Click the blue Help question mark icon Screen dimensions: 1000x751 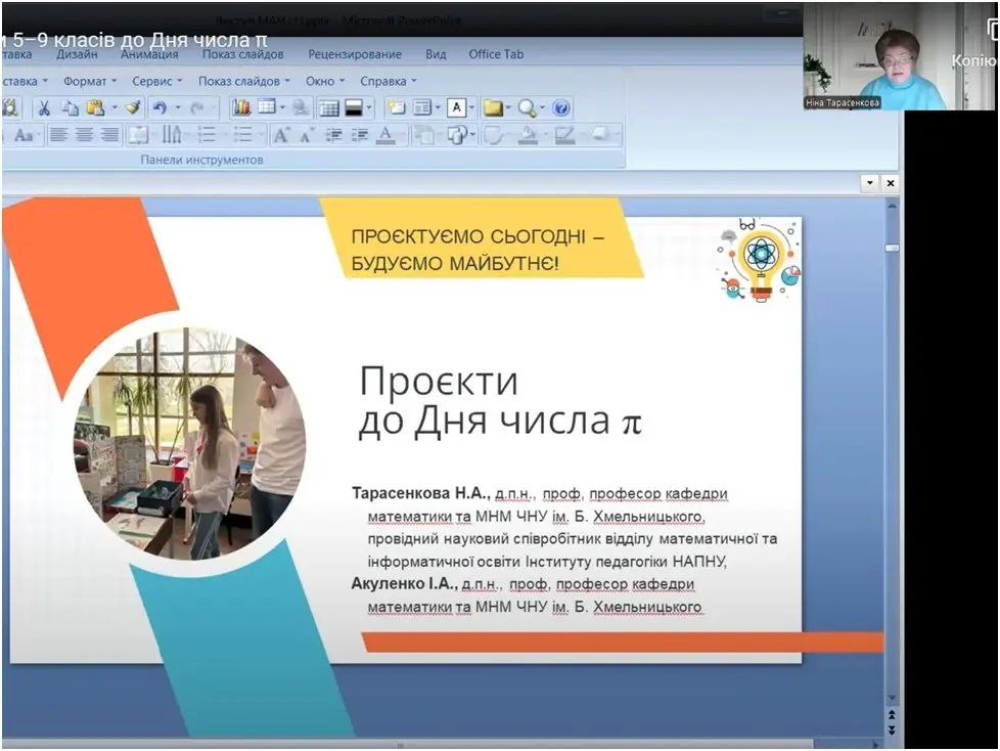[x=561, y=108]
